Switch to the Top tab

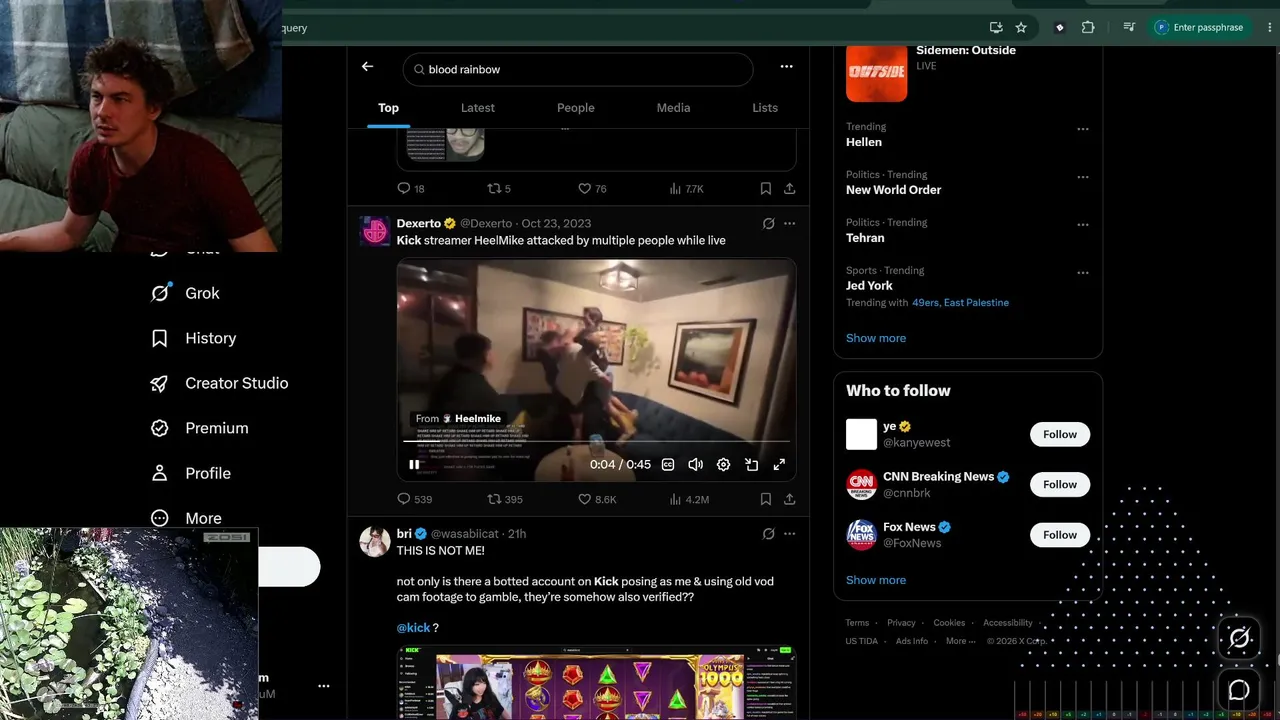point(388,108)
